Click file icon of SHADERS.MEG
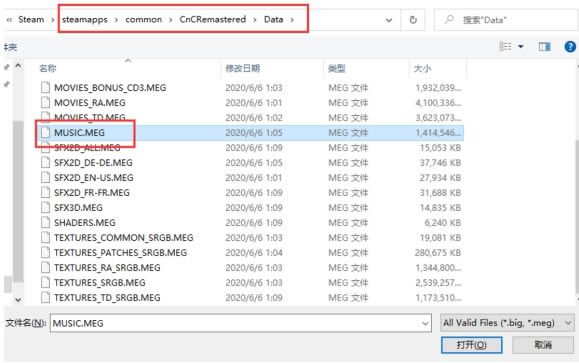This screenshot has height=363, width=579. pyautogui.click(x=45, y=222)
